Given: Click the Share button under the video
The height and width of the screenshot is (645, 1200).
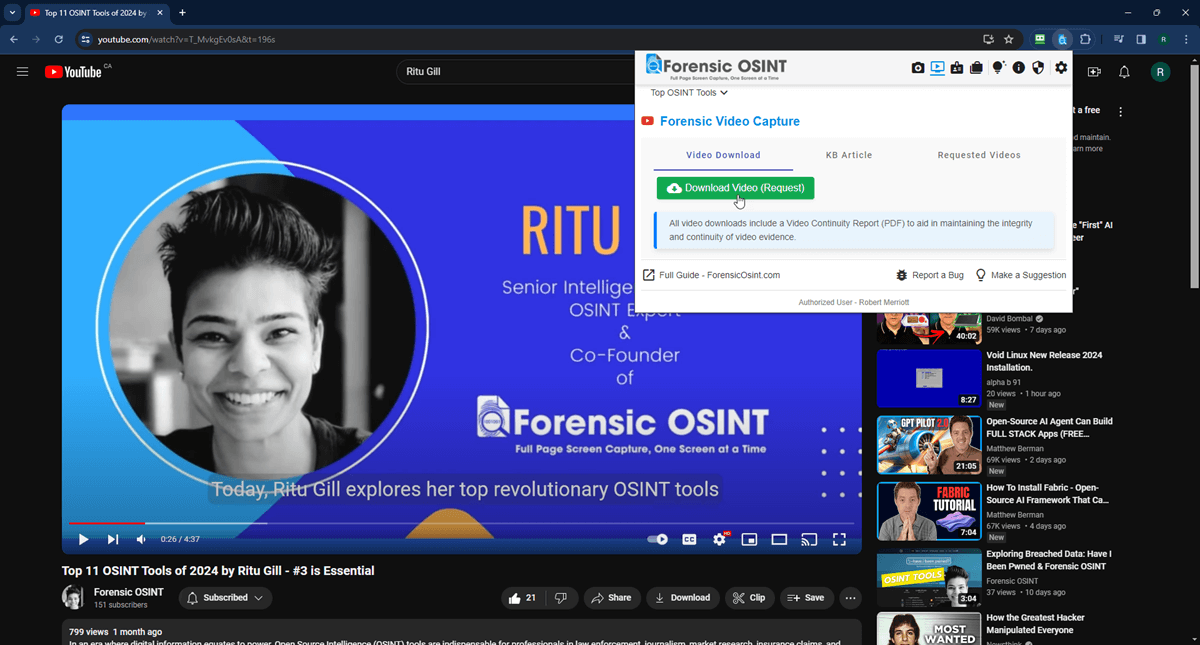Looking at the screenshot, I should click(x=611, y=598).
